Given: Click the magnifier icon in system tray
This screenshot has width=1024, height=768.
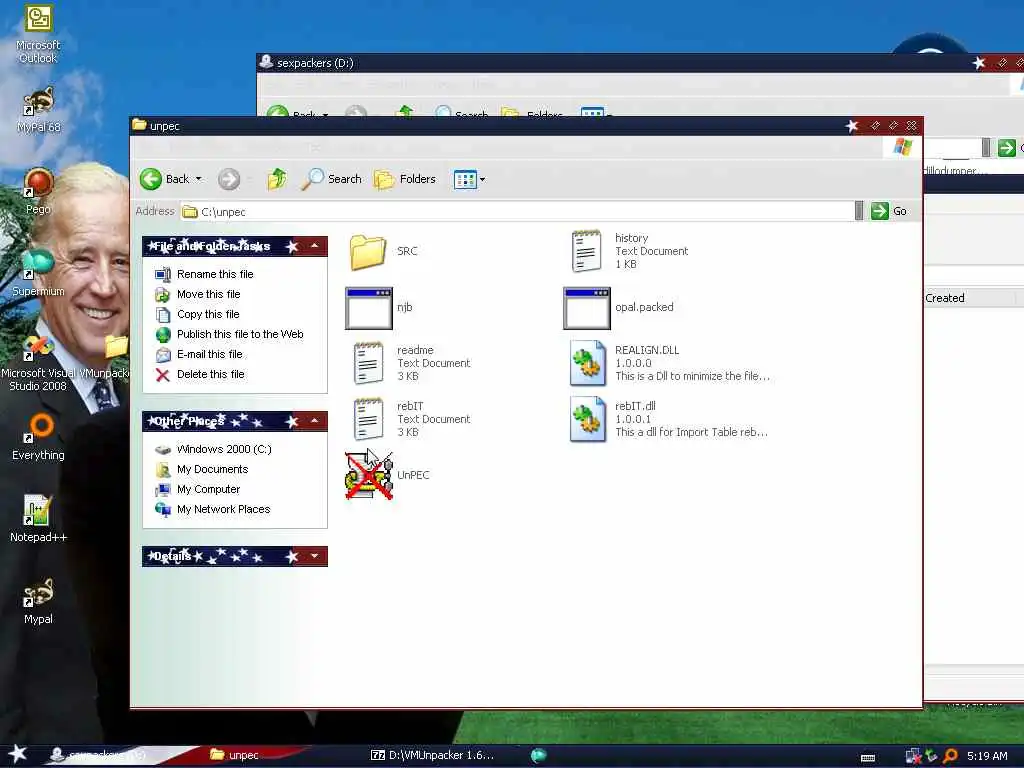Looking at the screenshot, I should (x=950, y=756).
